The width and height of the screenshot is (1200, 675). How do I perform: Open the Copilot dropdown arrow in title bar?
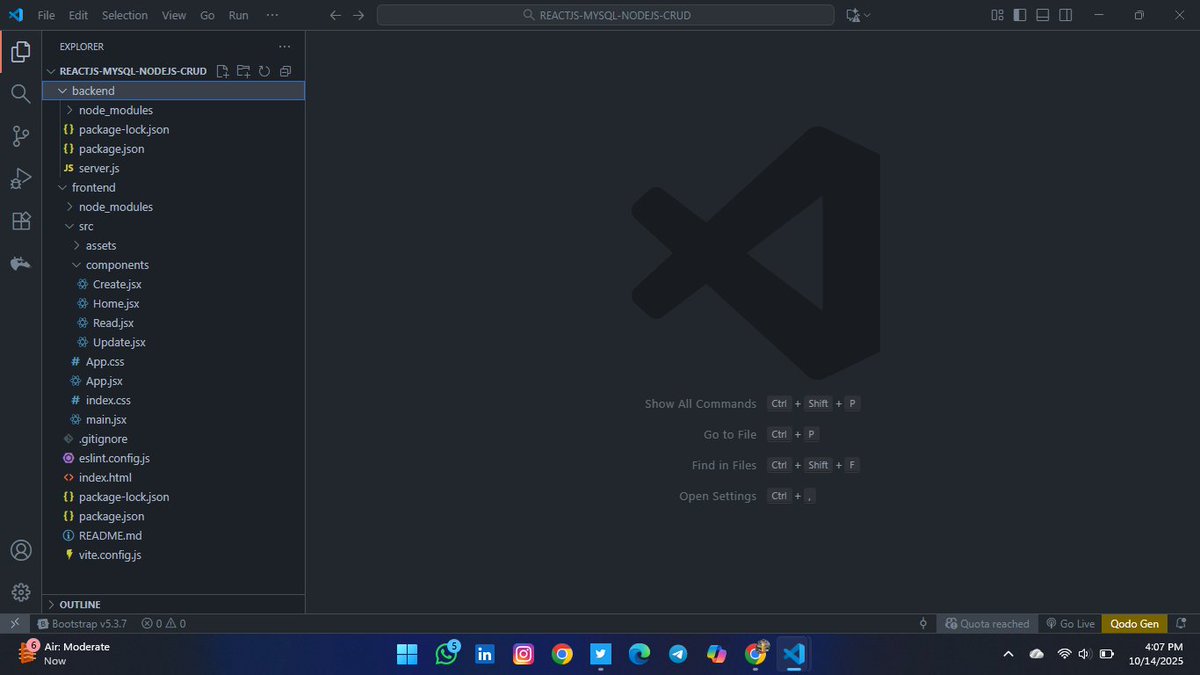(867, 15)
